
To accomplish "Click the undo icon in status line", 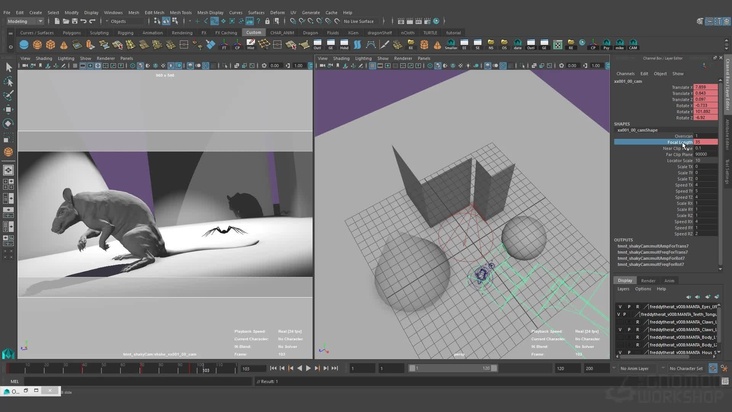I will point(86,21).
